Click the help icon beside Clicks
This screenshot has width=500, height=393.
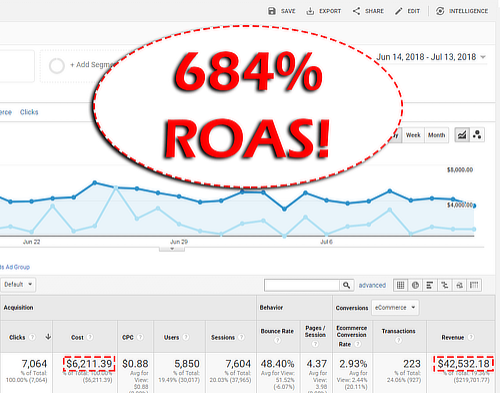point(32,337)
